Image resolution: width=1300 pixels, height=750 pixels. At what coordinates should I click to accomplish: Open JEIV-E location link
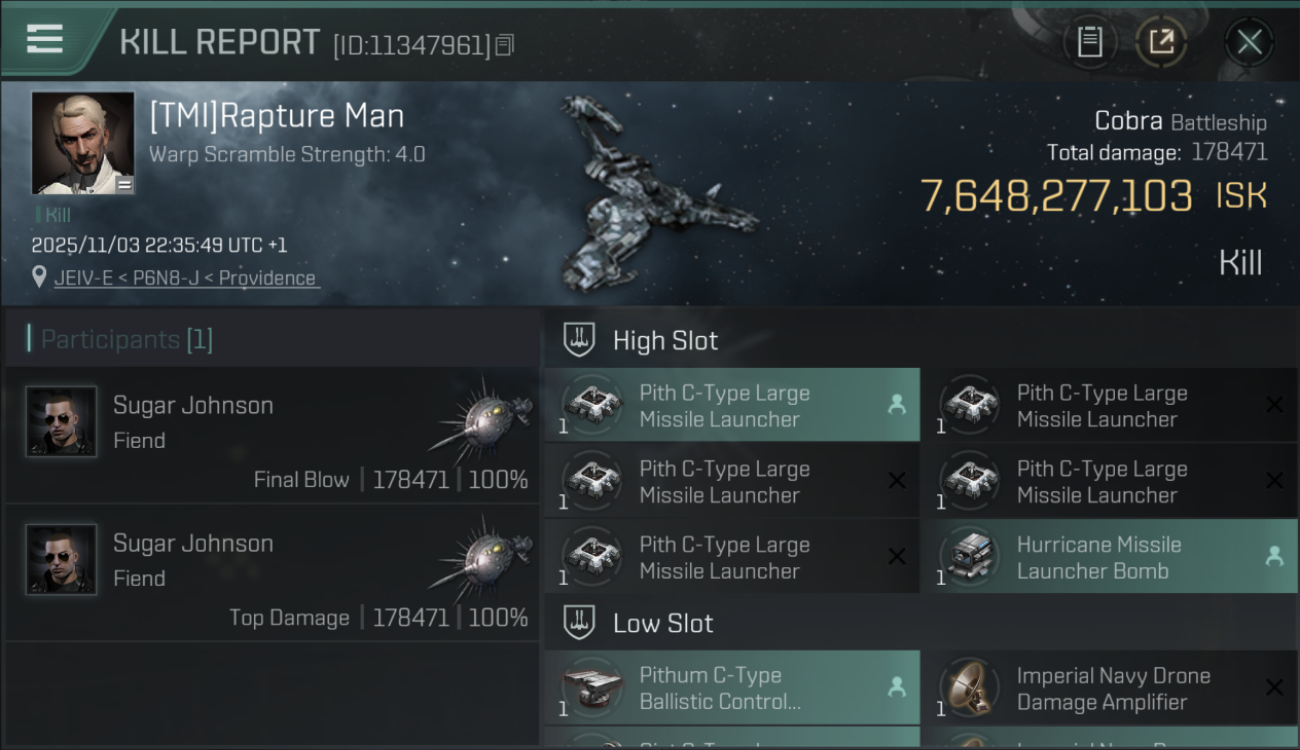(x=185, y=278)
